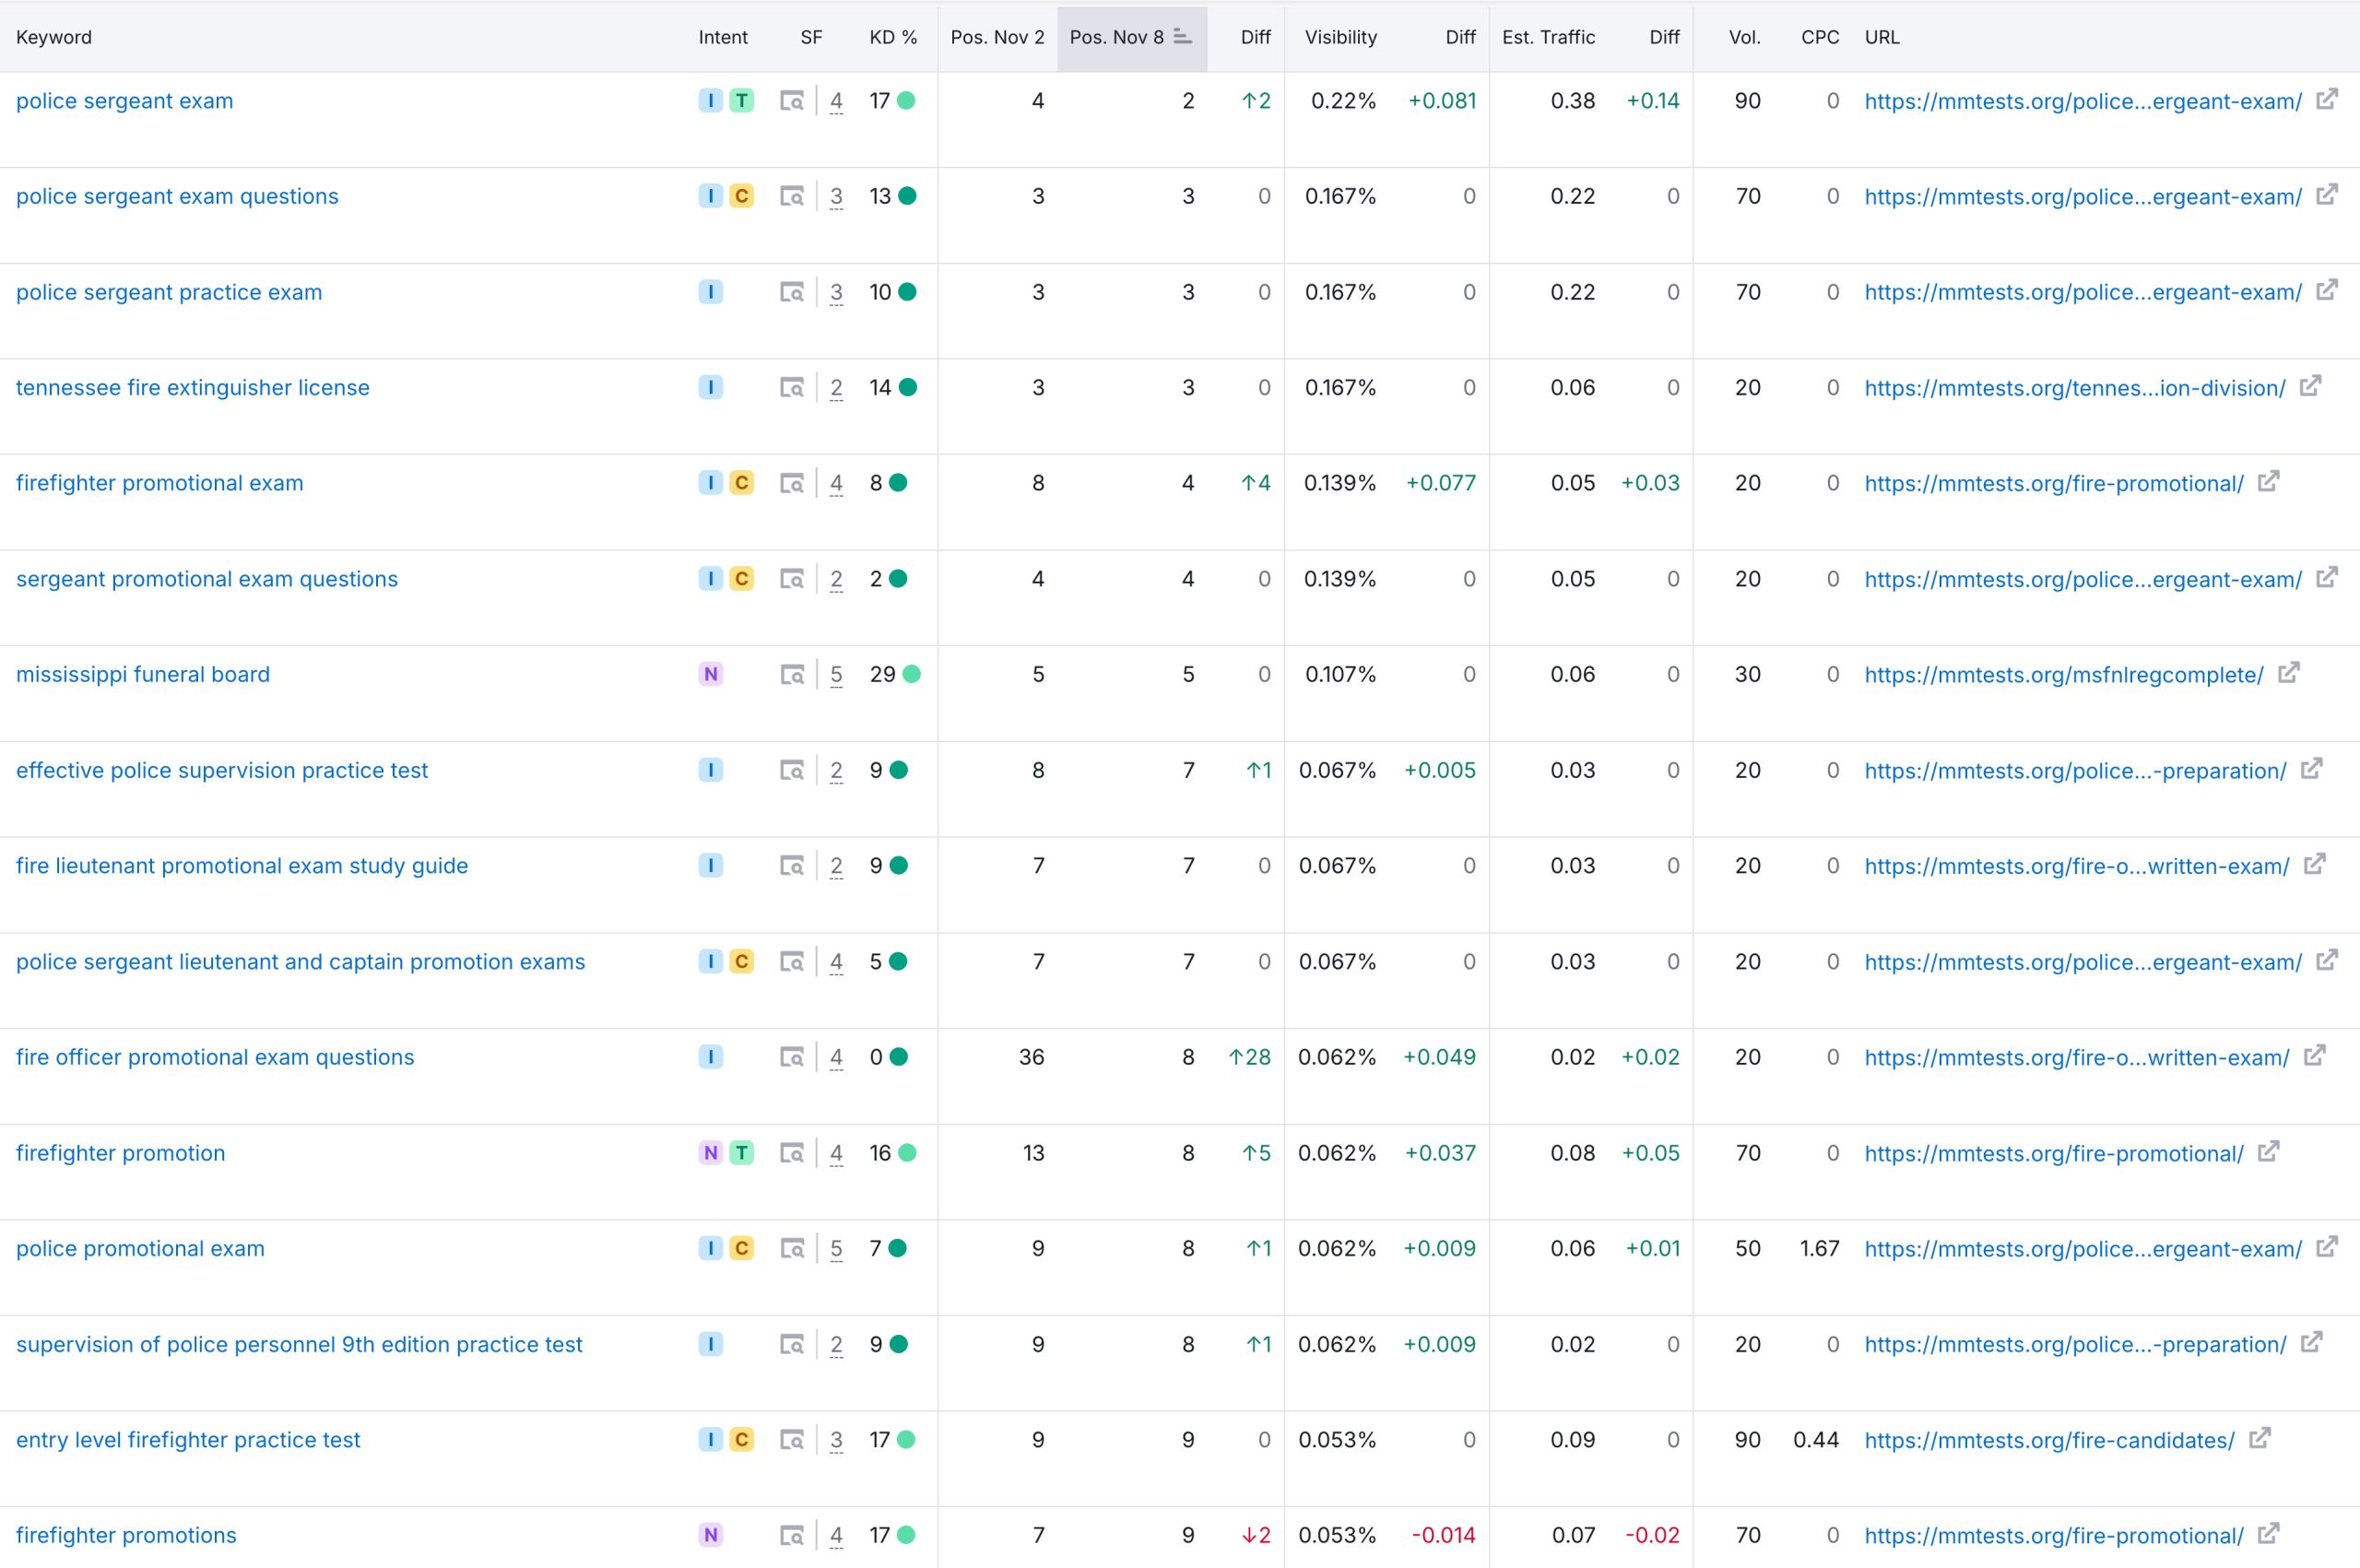
Task: Click external link icon beside the msfnlregcomplete URL
Action: coord(2289,673)
